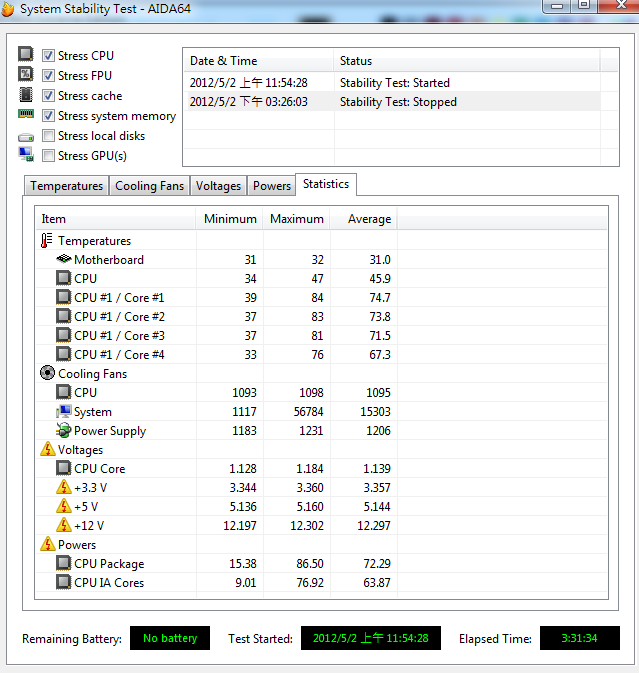The width and height of the screenshot is (639, 673).
Task: Switch to the Temperatures tab
Action: (x=67, y=186)
